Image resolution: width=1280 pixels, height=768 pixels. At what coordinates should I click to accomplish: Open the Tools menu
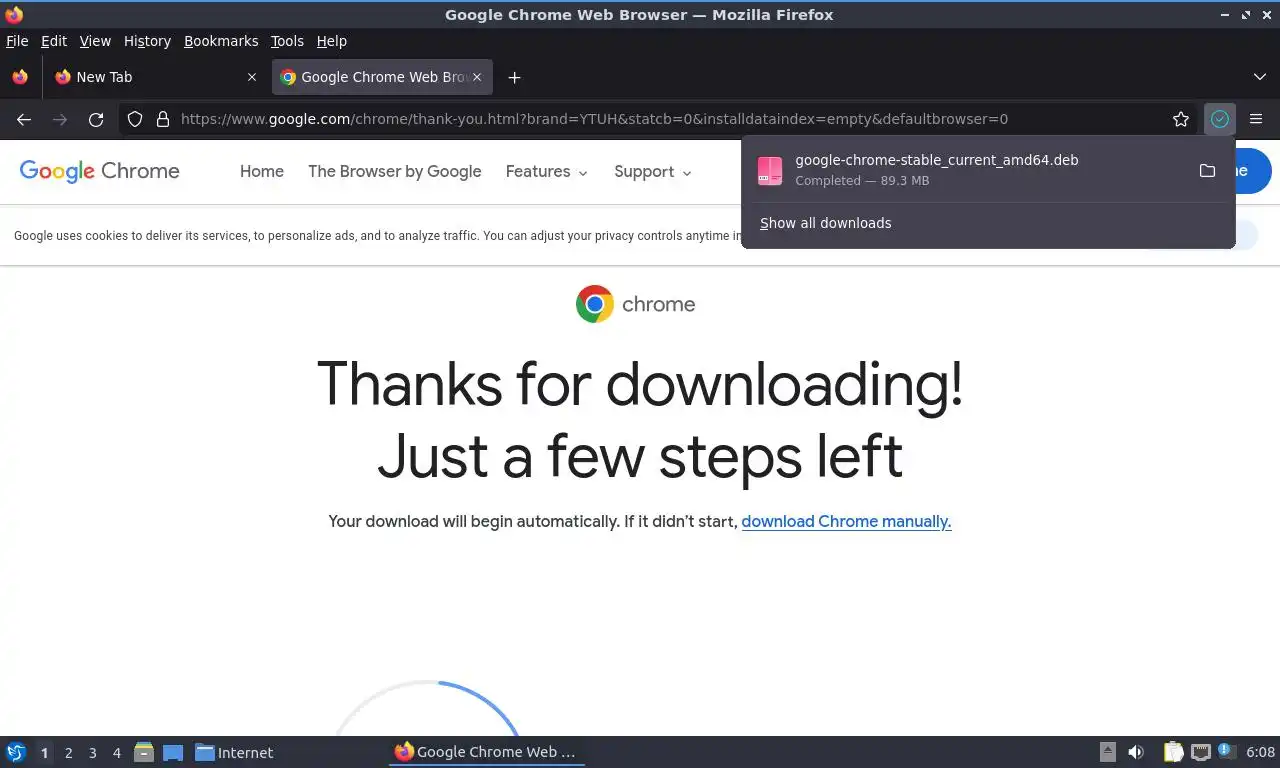(x=287, y=41)
